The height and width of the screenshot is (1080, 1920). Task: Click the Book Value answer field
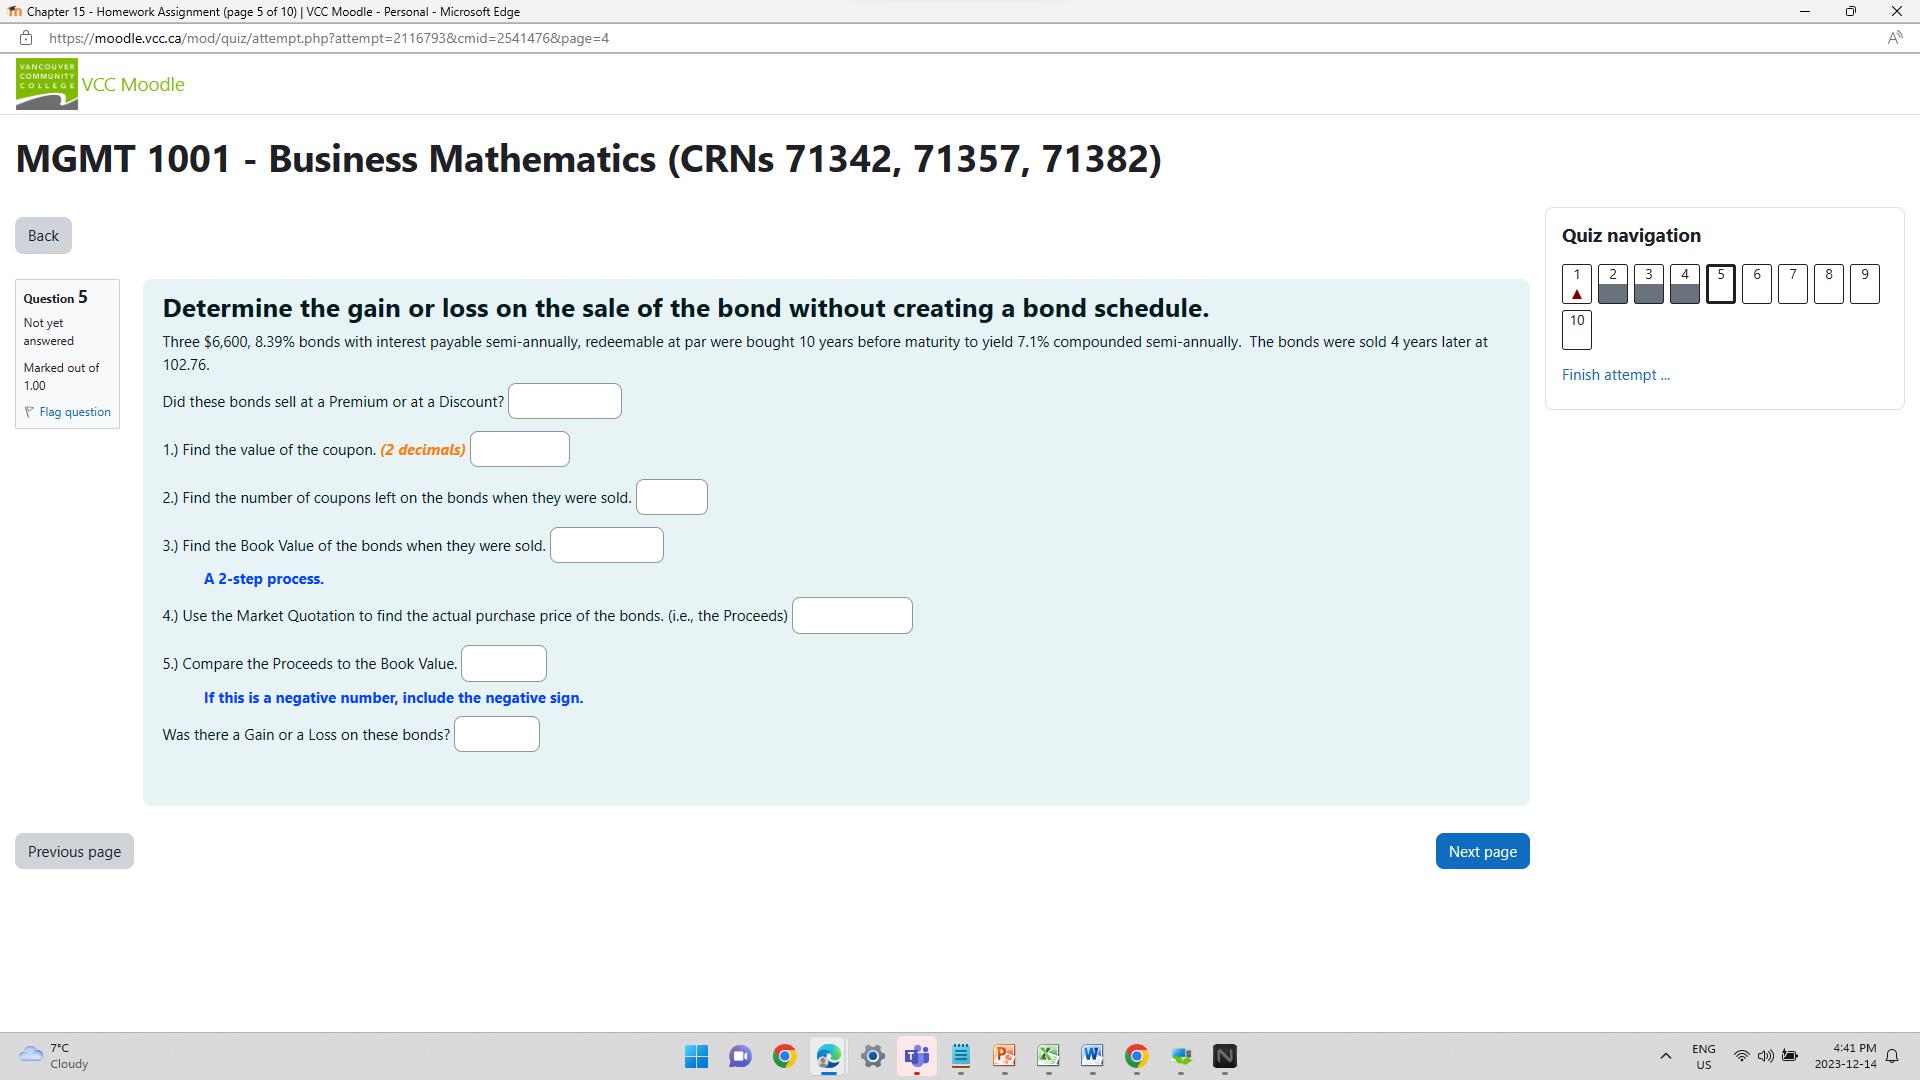[607, 545]
